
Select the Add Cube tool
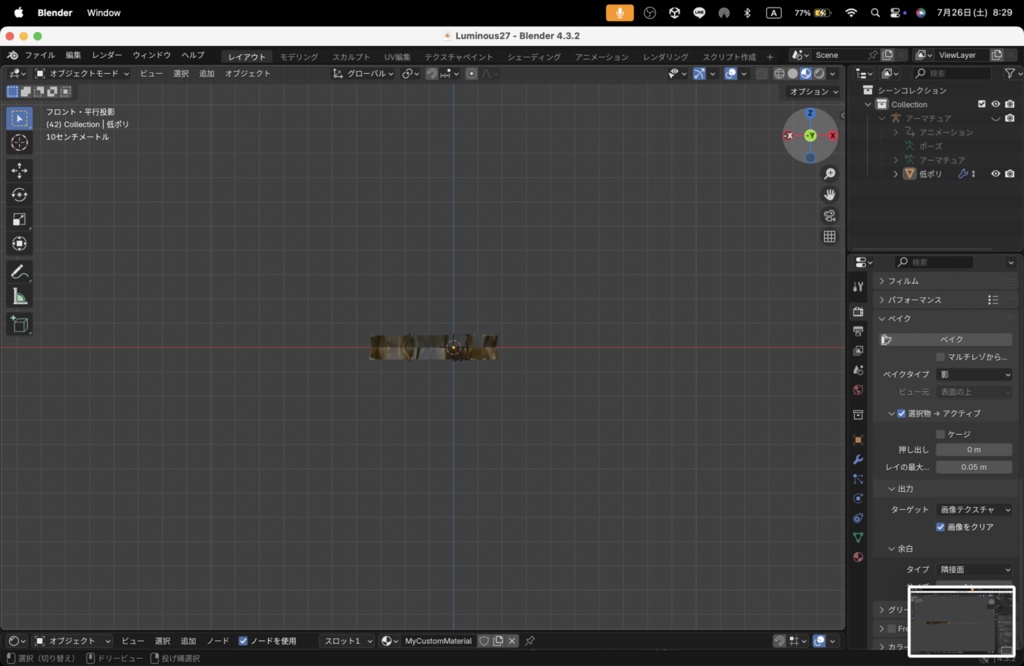19,324
